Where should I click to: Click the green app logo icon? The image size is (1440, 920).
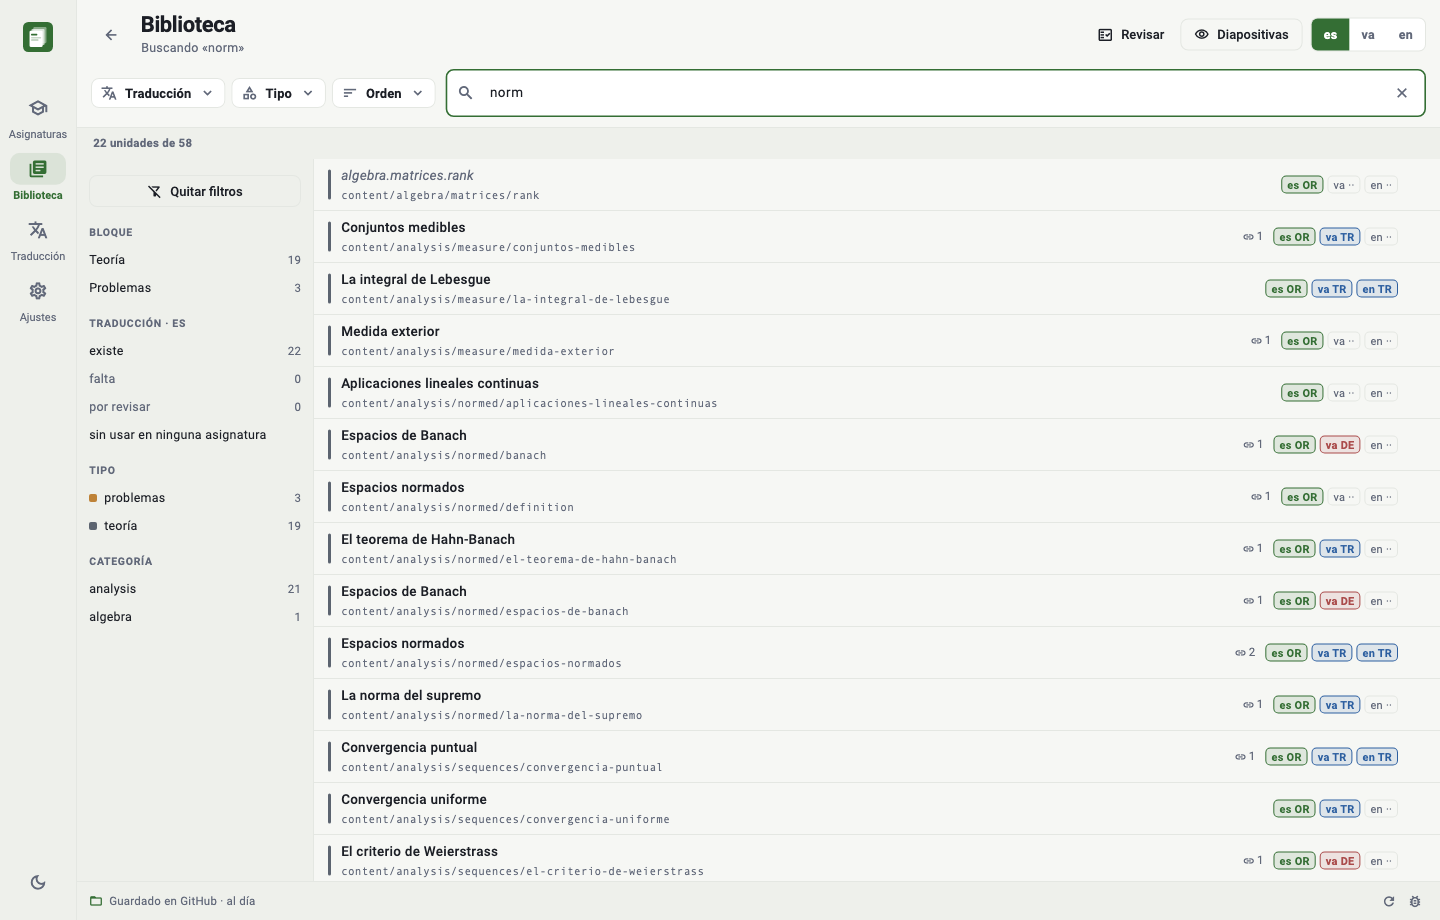[38, 37]
